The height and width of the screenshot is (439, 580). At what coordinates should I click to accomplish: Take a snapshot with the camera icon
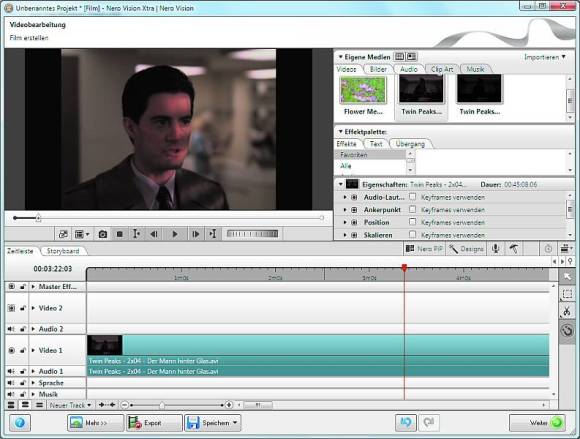pos(102,234)
